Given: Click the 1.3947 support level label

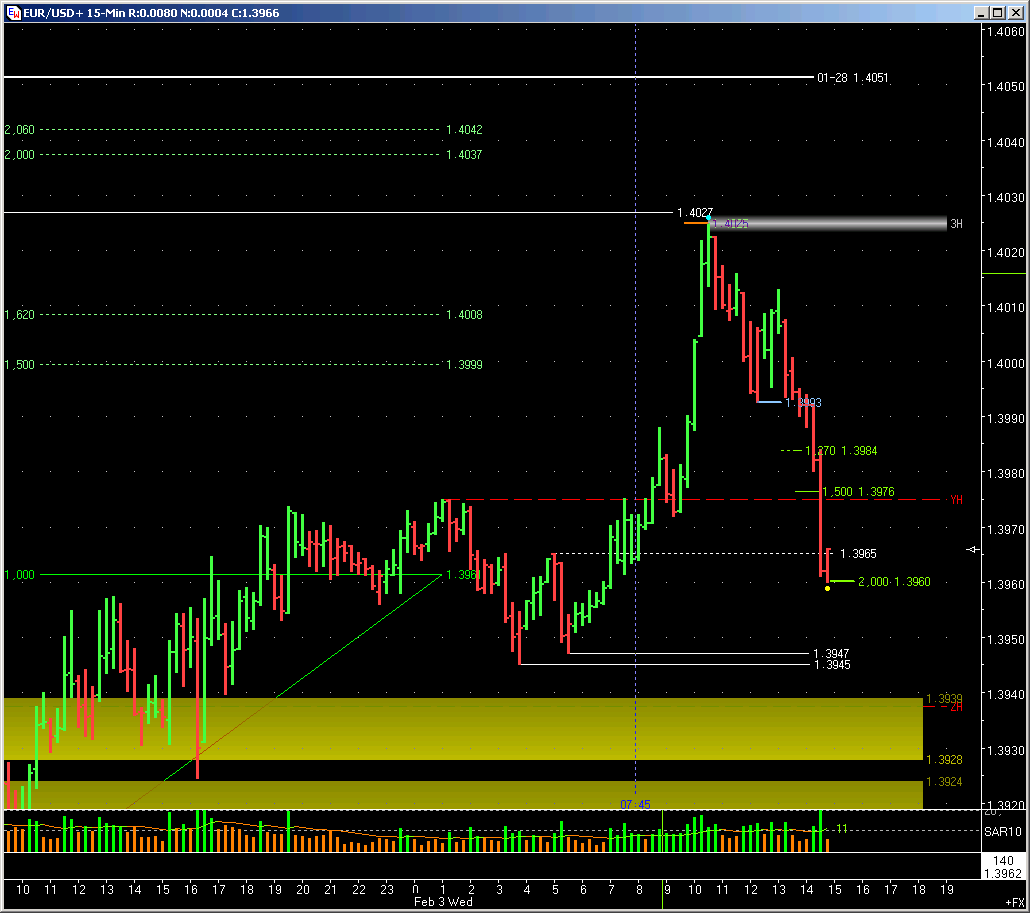Looking at the screenshot, I should point(831,654).
